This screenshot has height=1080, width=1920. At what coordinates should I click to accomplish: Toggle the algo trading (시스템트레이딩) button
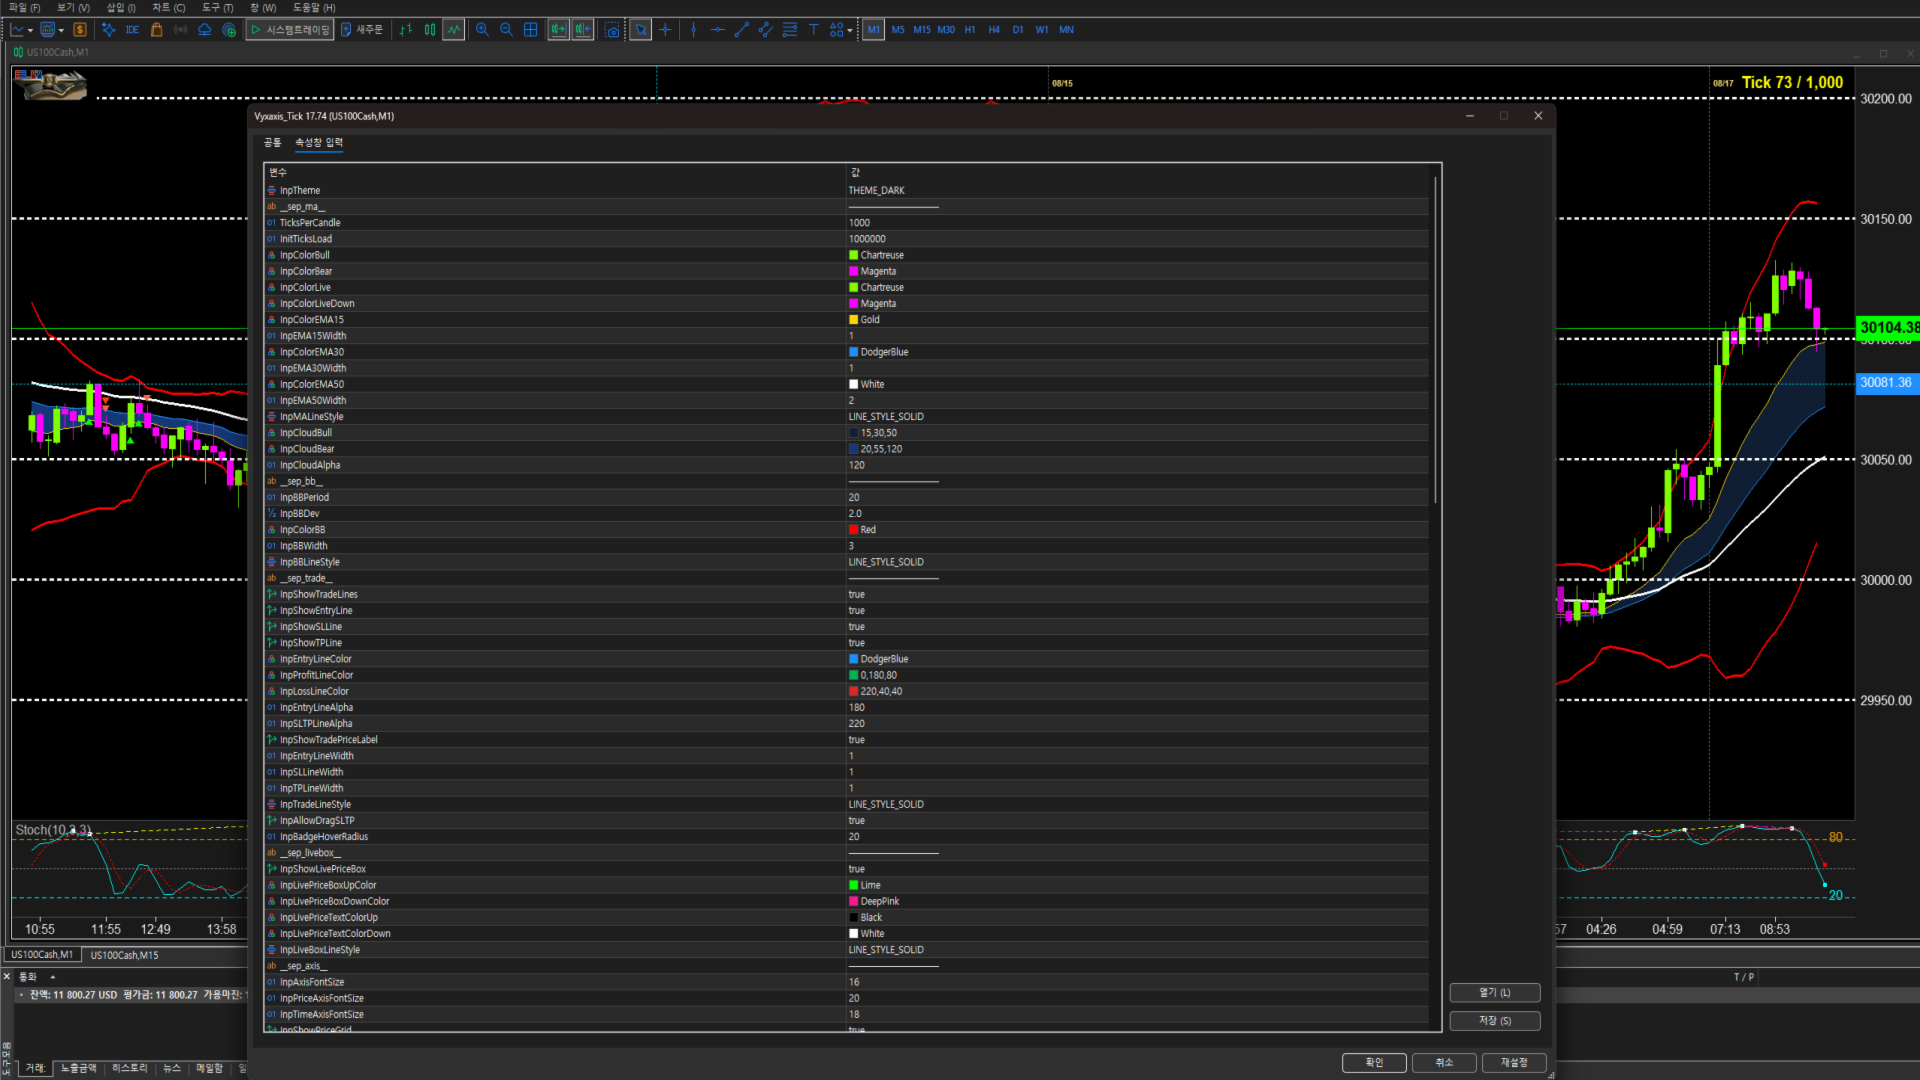[290, 30]
